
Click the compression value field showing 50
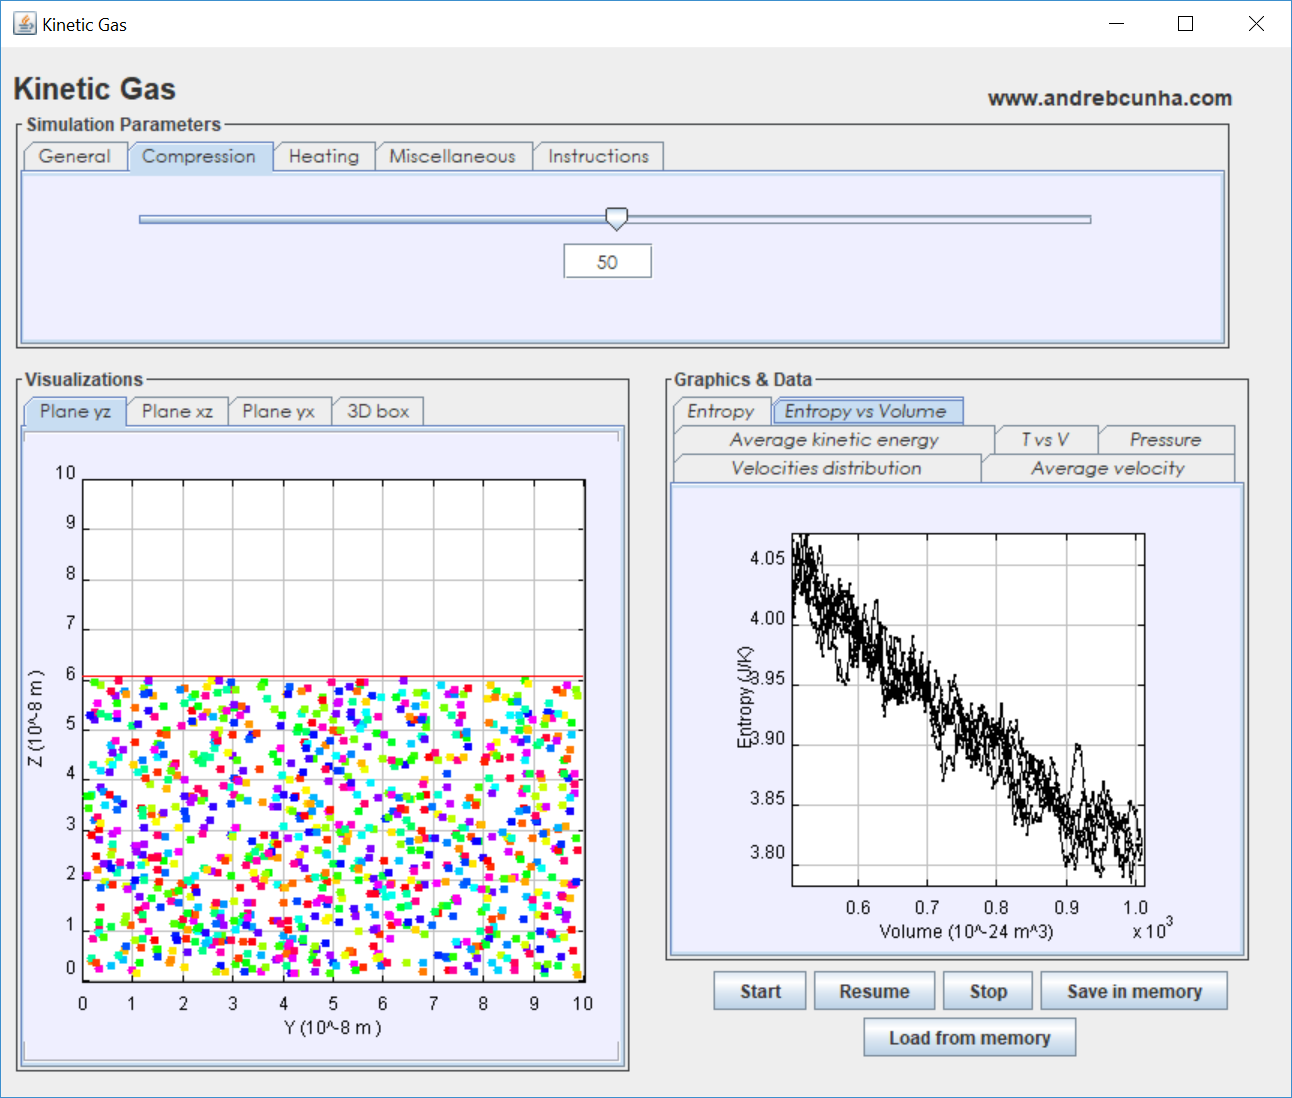click(x=607, y=262)
